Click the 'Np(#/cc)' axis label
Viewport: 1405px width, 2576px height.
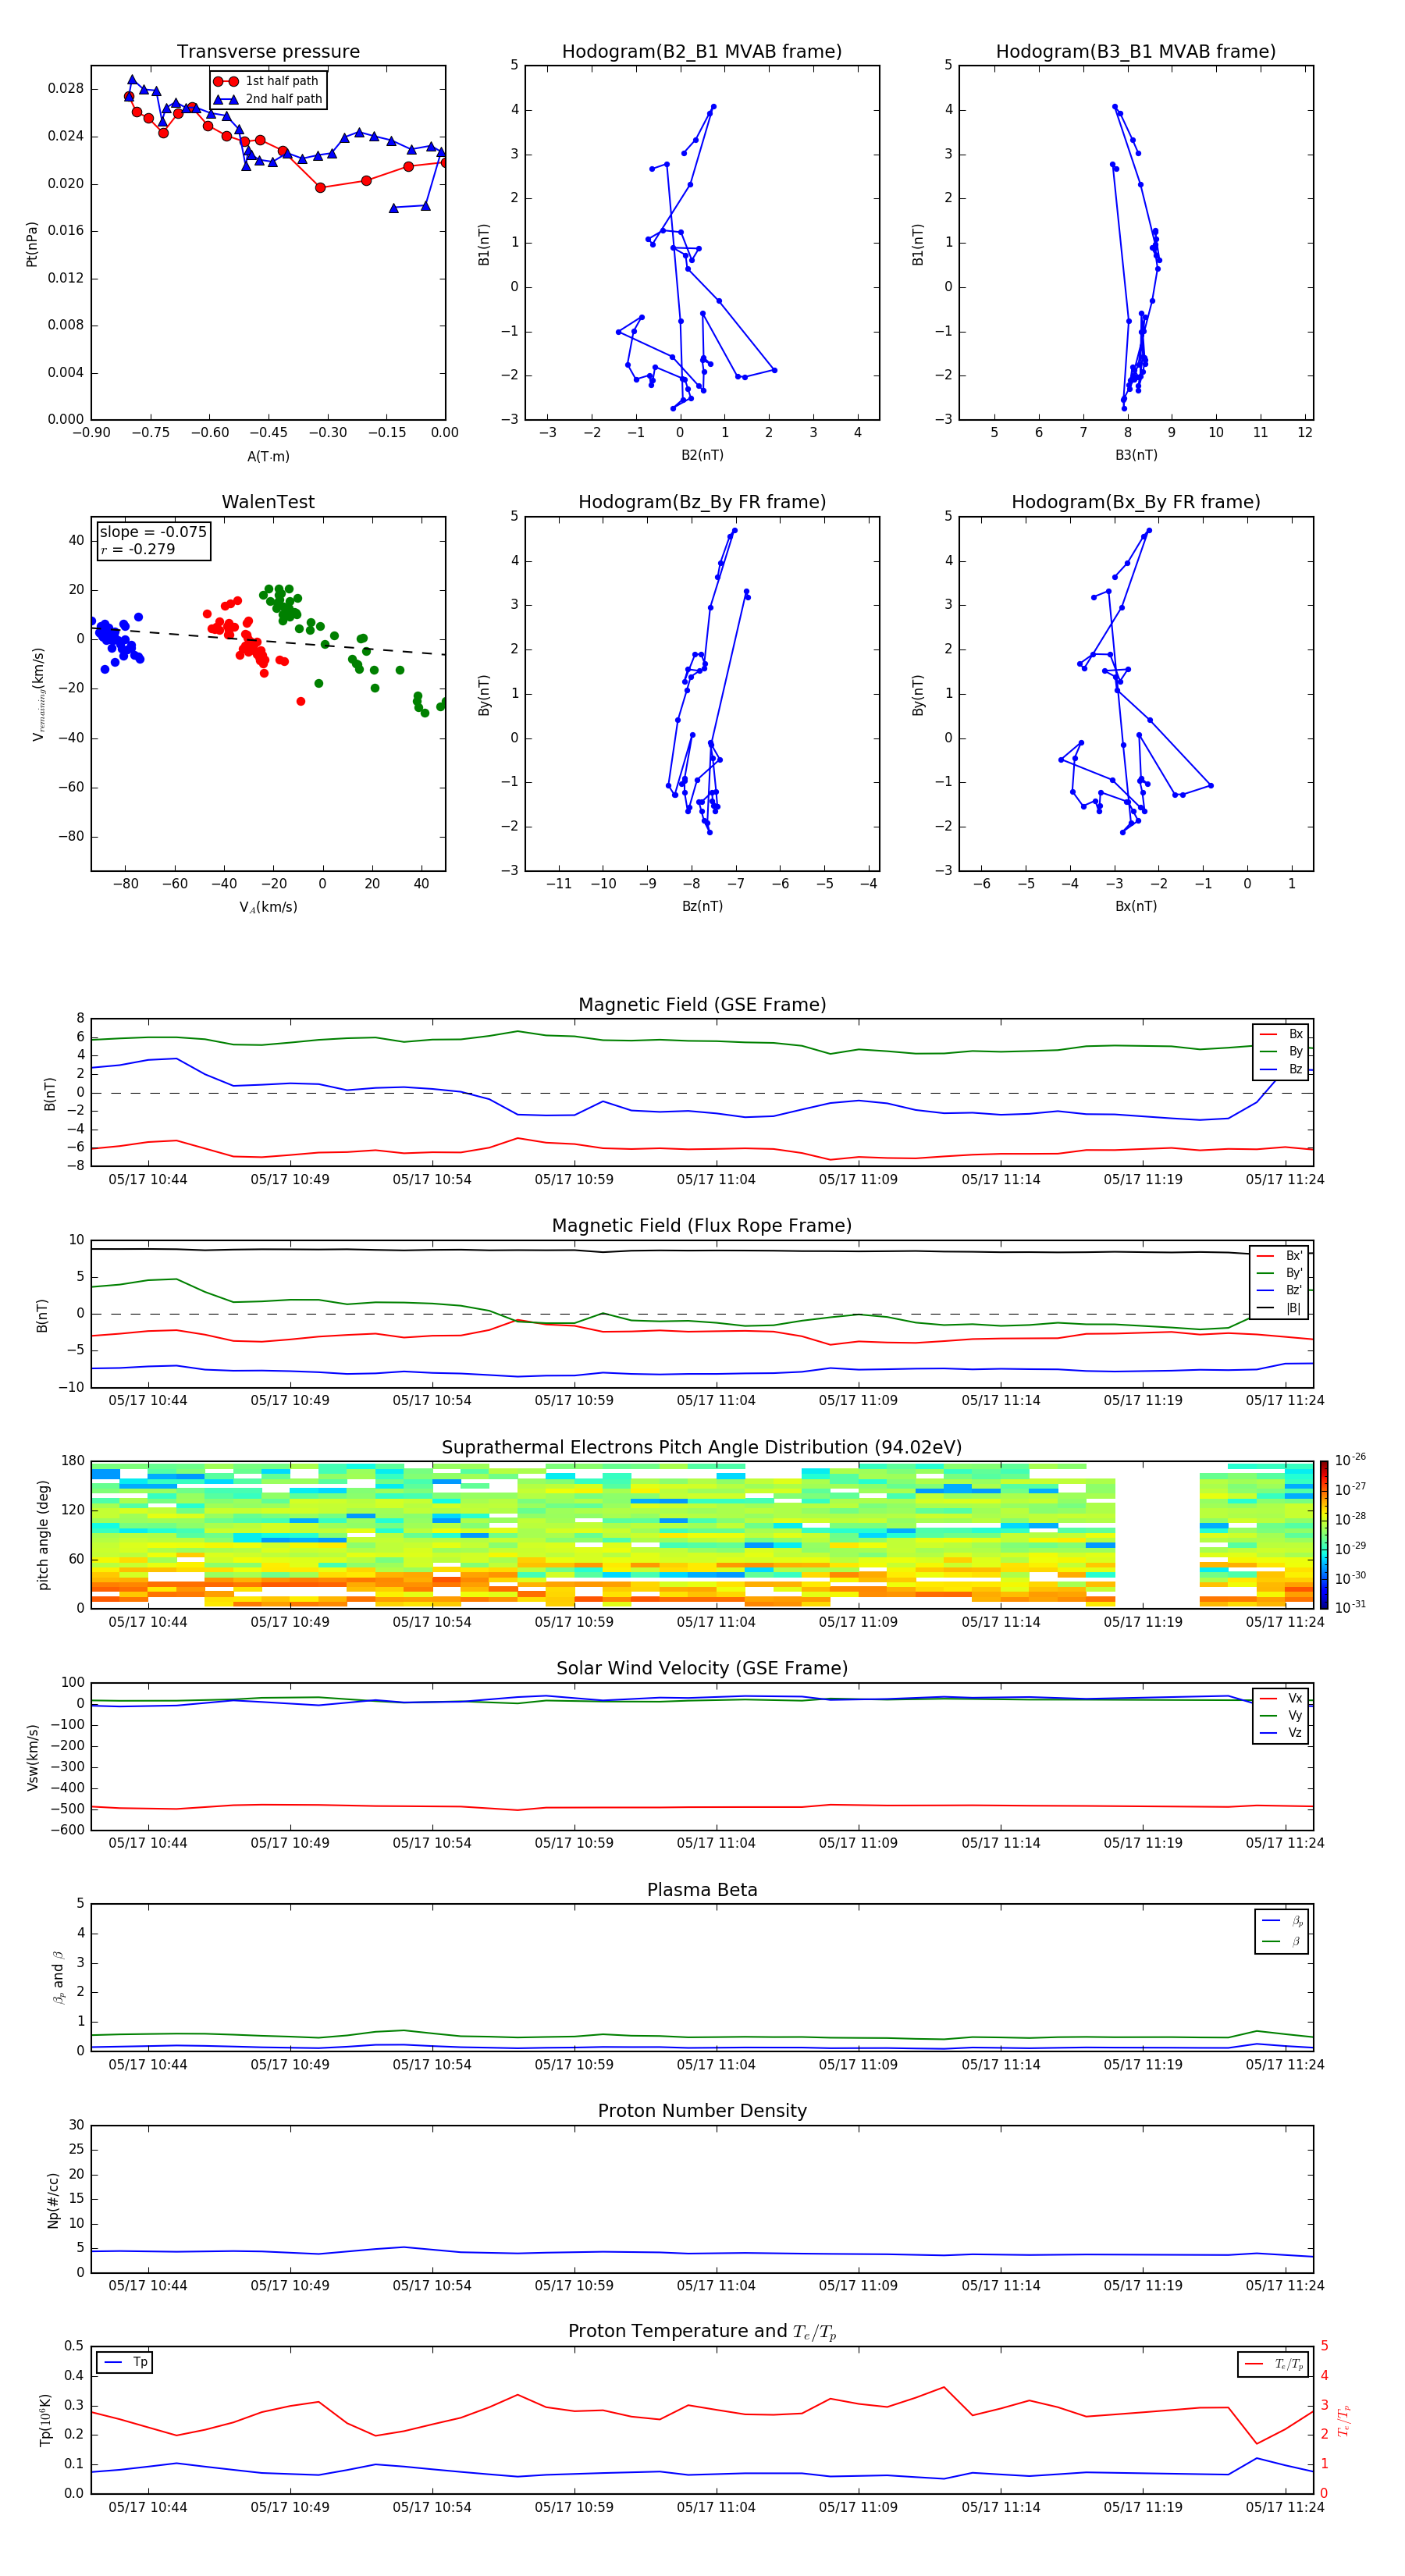point(53,2200)
